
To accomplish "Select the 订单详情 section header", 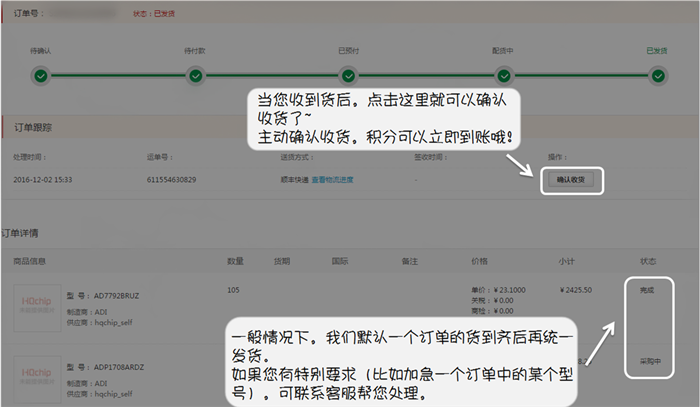I will (x=20, y=233).
